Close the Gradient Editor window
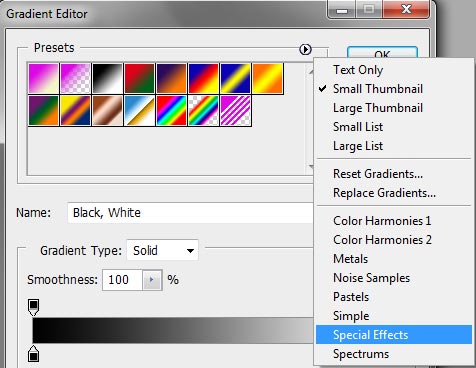The image size is (476, 368). tap(406, 9)
